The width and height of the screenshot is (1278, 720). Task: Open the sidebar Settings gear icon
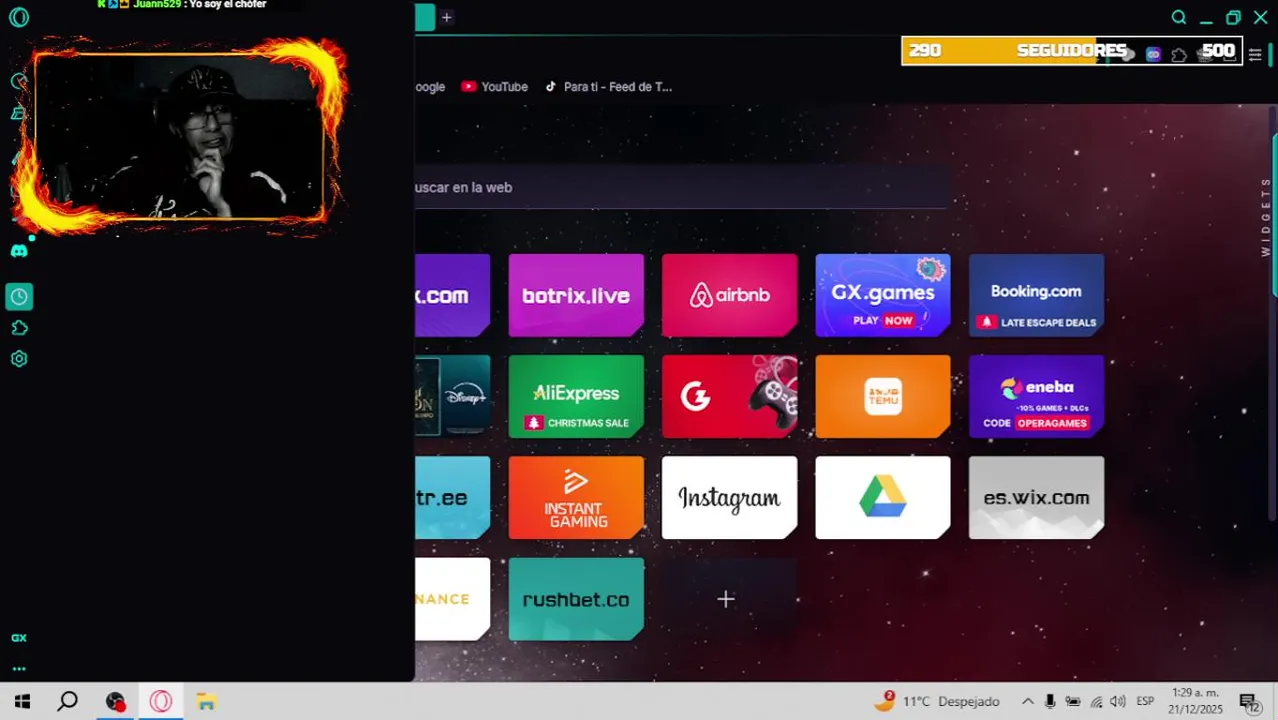(x=19, y=358)
